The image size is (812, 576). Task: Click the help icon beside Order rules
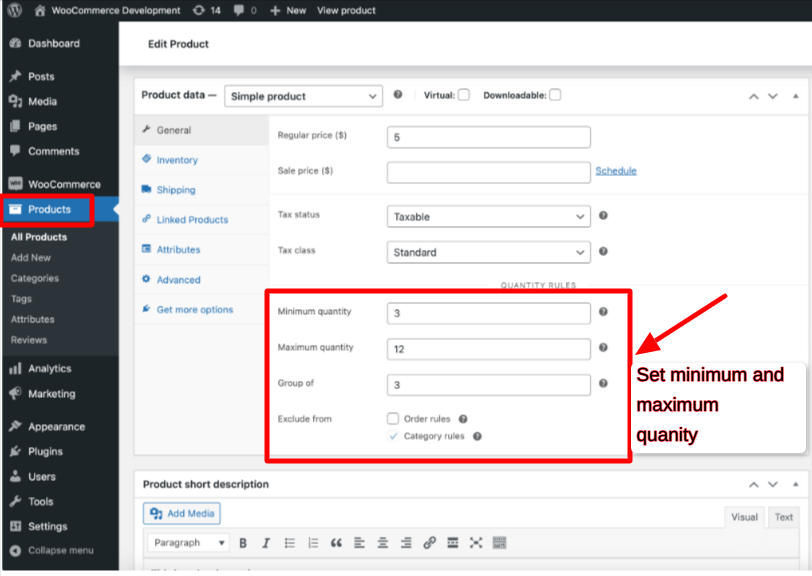[x=463, y=419]
